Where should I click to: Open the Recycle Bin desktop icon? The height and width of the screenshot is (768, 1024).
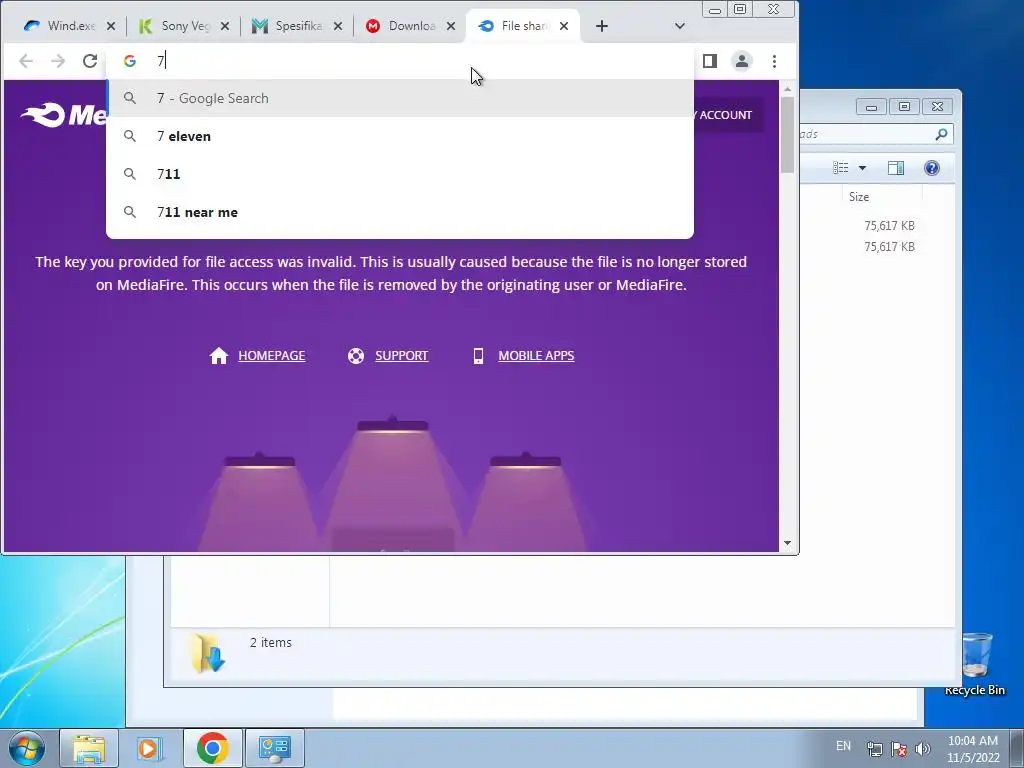point(976,663)
